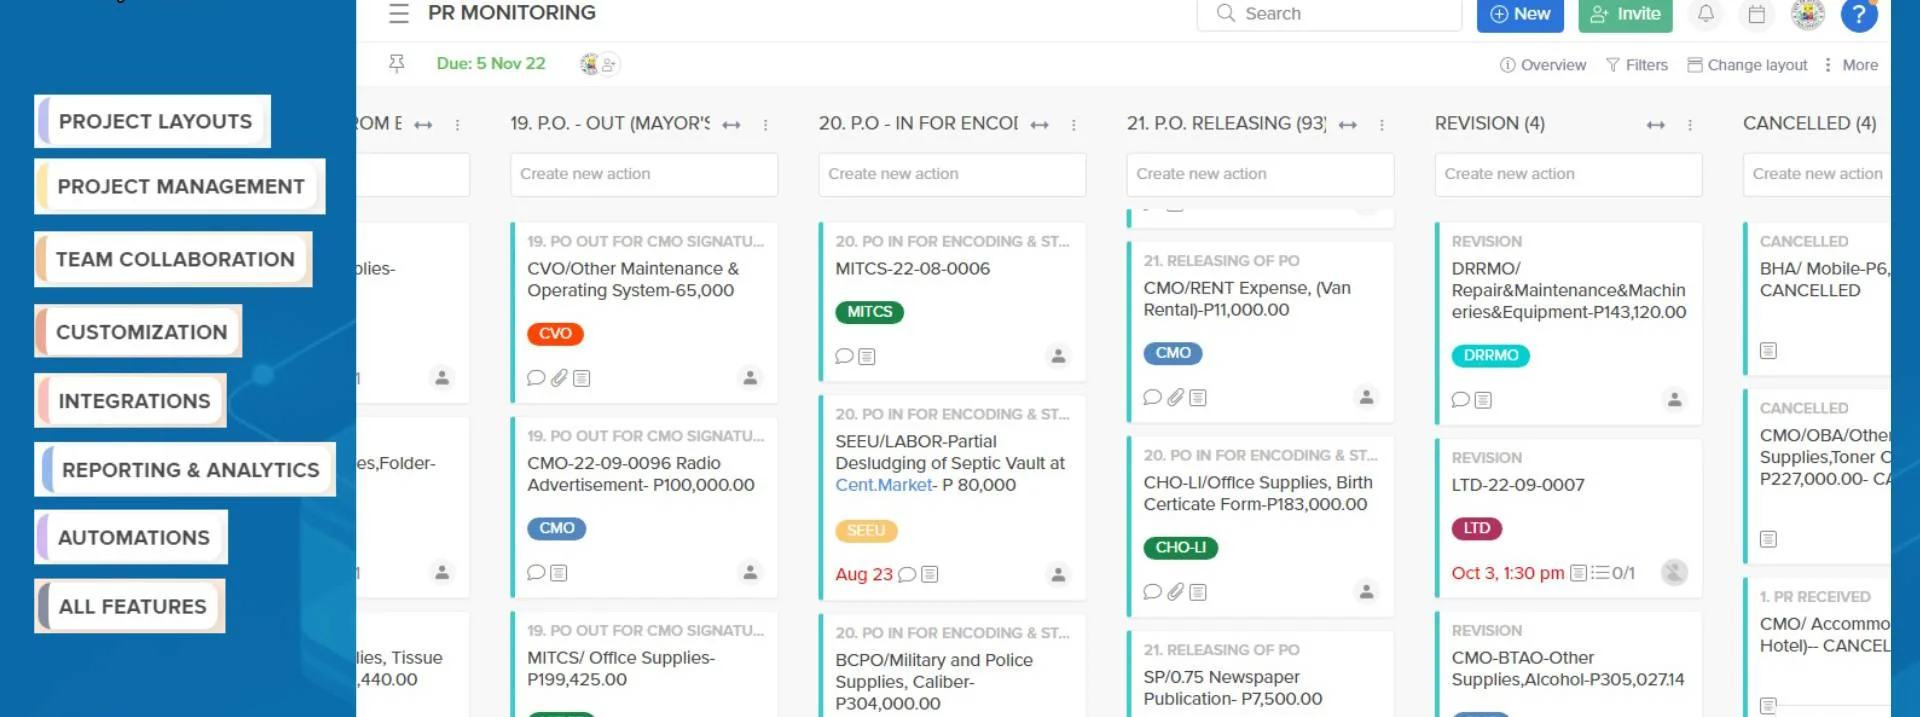Open the notifications bell
Image resolution: width=1920 pixels, height=717 pixels.
pyautogui.click(x=1706, y=13)
